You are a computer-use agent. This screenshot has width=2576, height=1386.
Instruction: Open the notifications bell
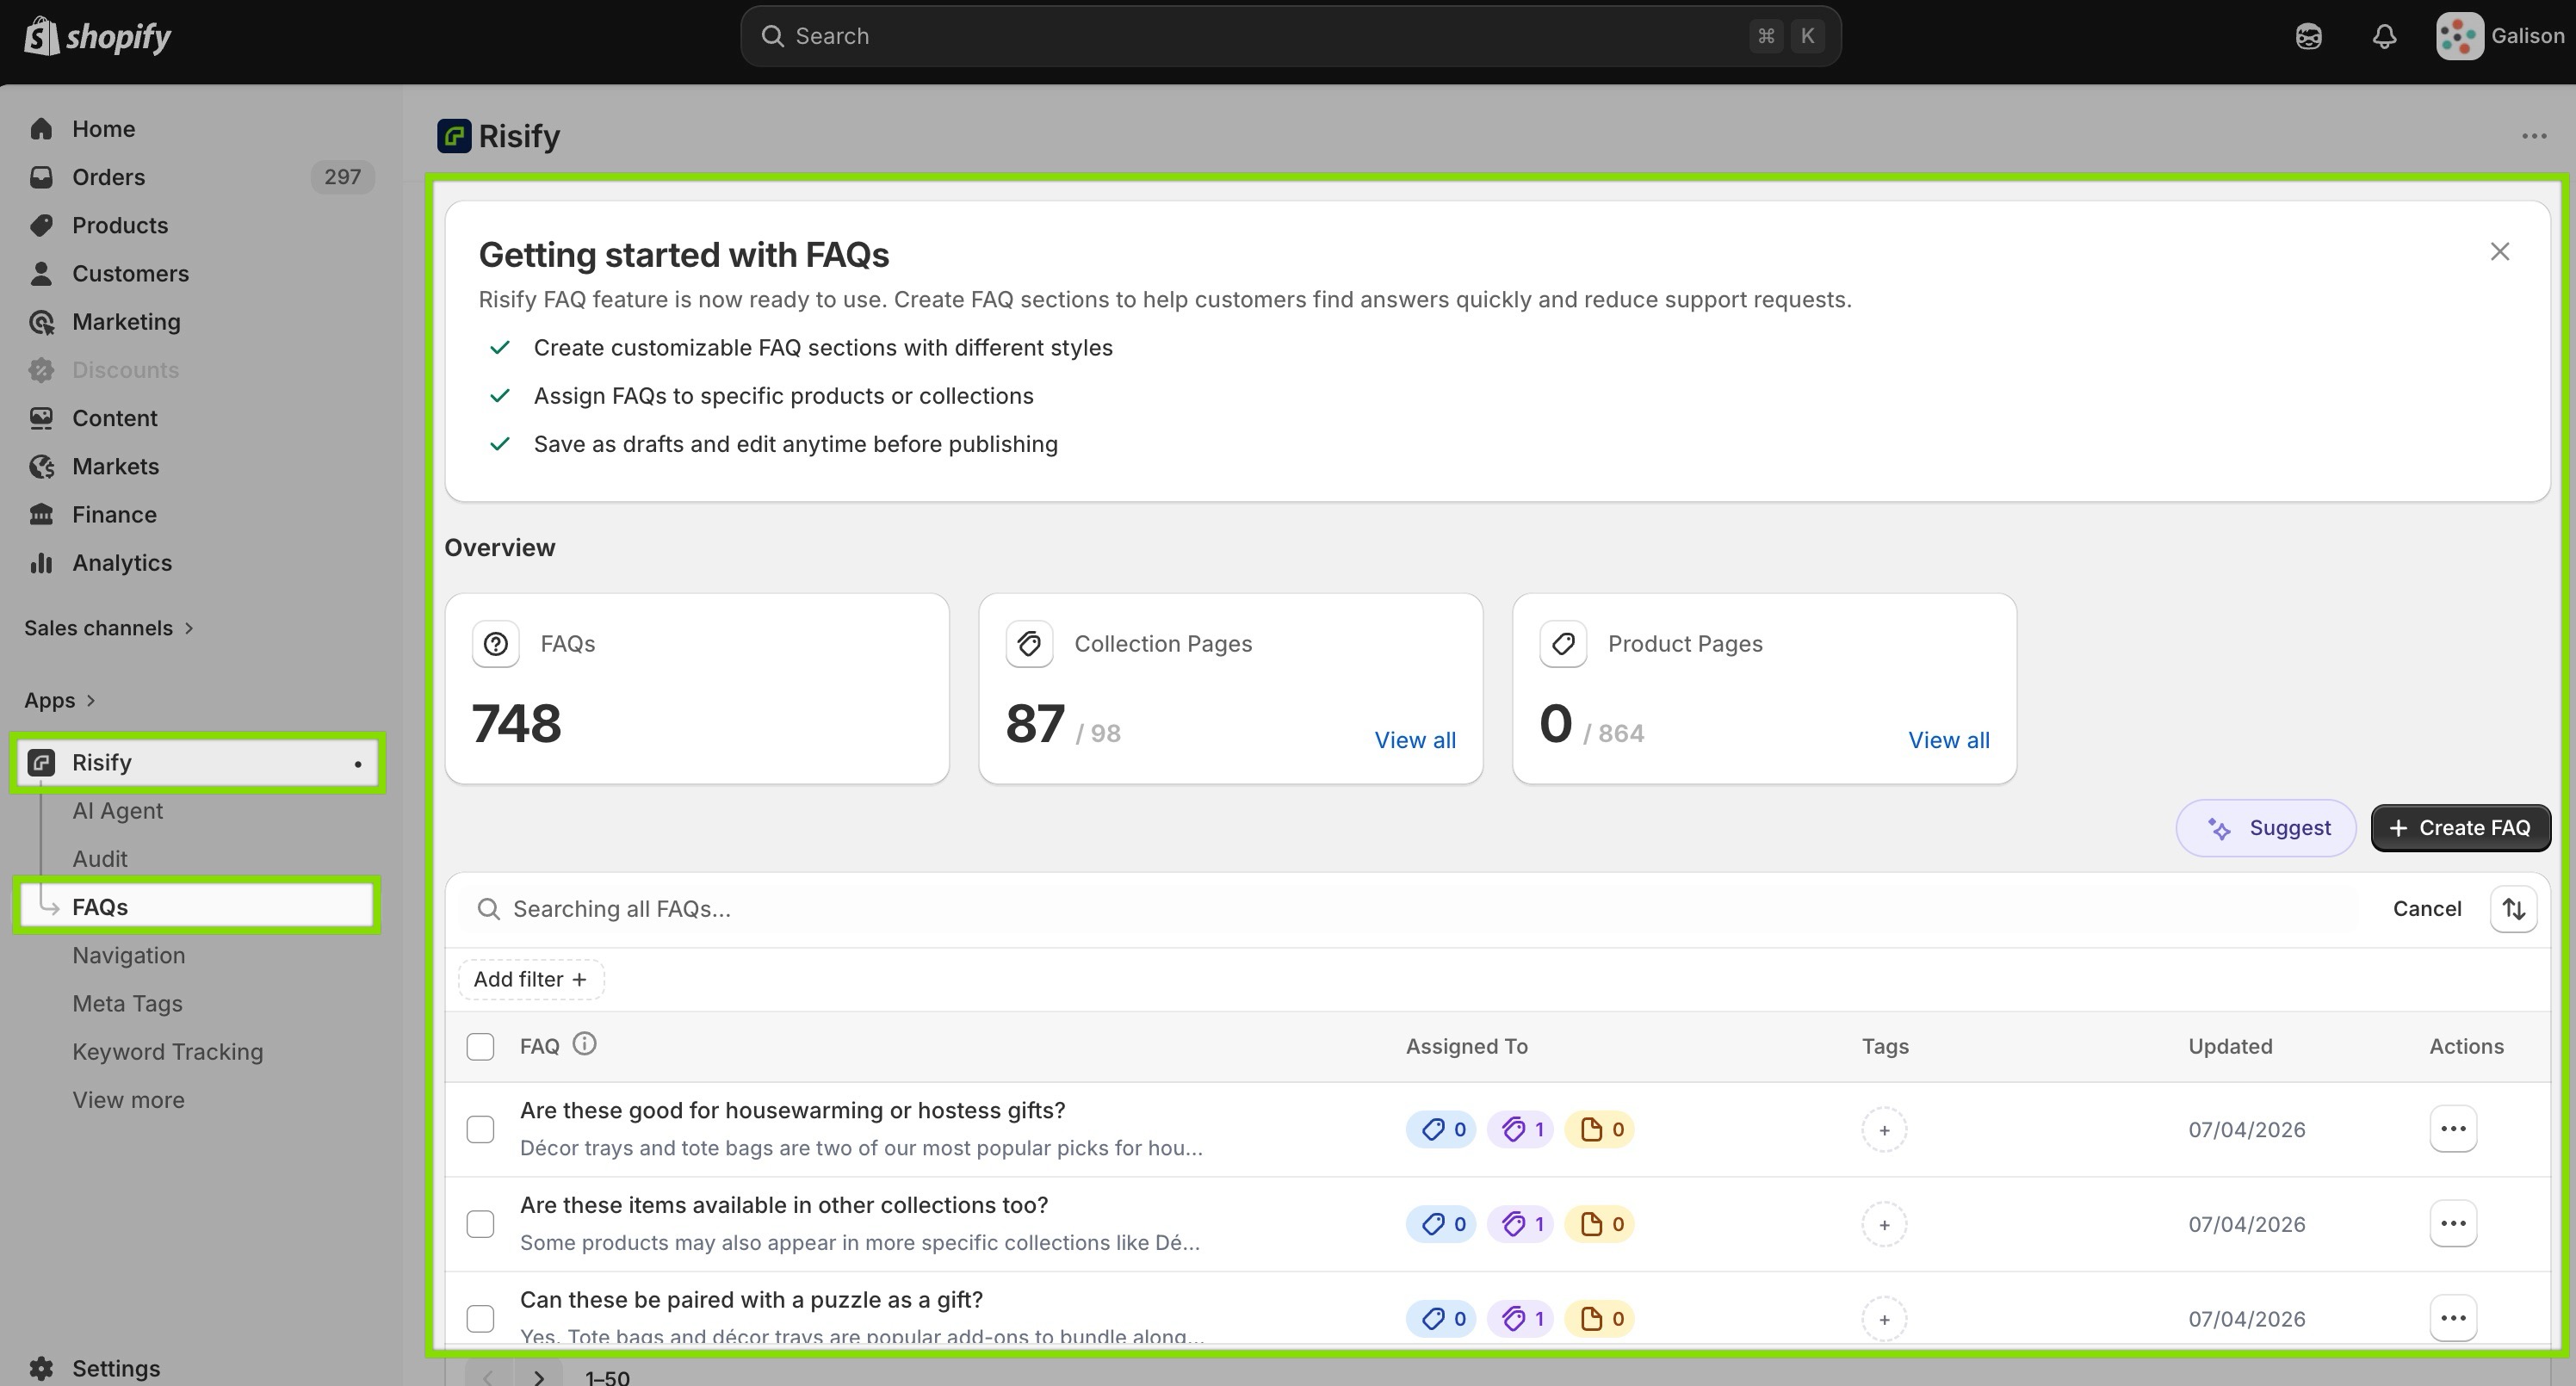tap(2384, 37)
